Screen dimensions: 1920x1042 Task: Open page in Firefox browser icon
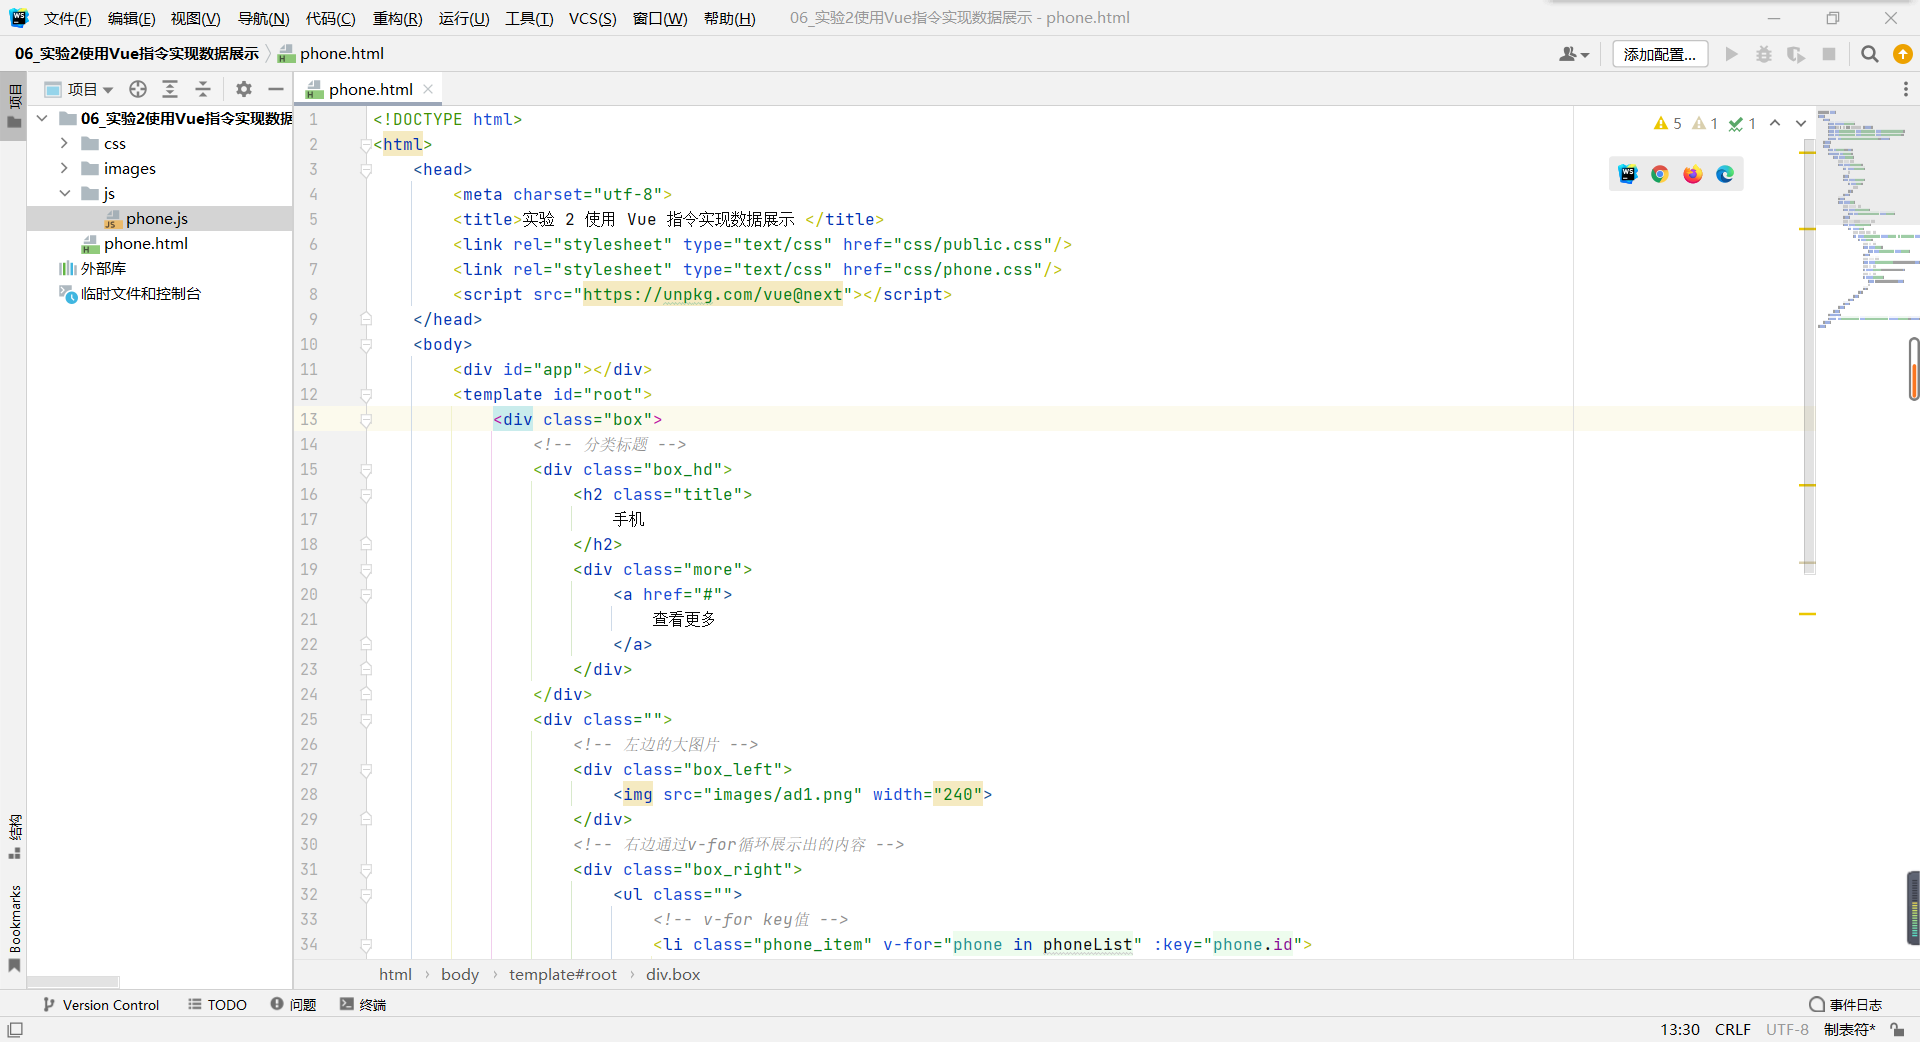(x=1692, y=174)
